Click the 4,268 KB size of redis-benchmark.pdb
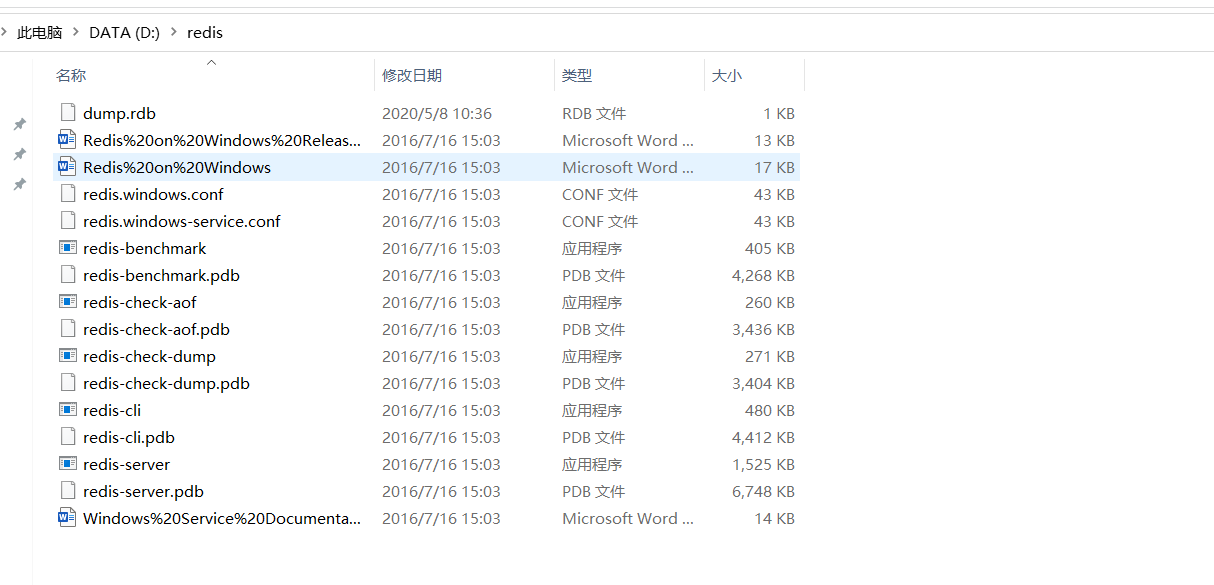 click(x=763, y=275)
